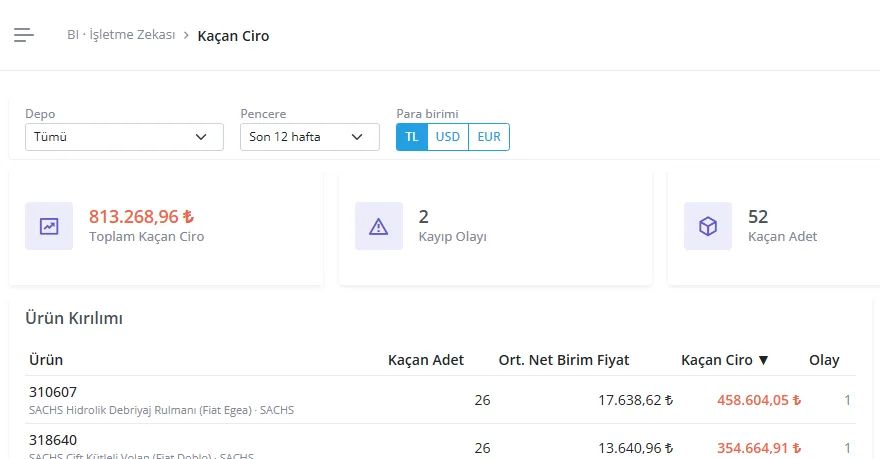
Task: Go to BI · İşletme Zekası breadcrumb
Action: [x=121, y=35]
